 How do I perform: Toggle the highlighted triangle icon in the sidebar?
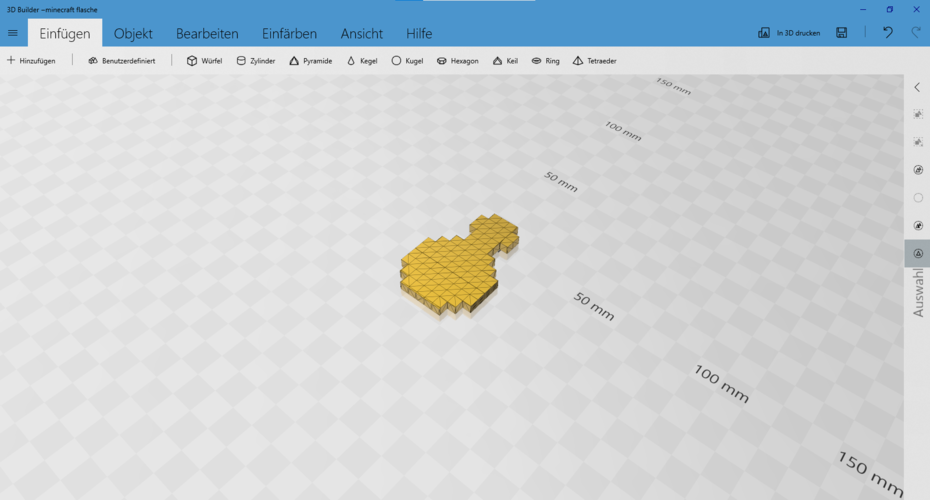tap(918, 253)
